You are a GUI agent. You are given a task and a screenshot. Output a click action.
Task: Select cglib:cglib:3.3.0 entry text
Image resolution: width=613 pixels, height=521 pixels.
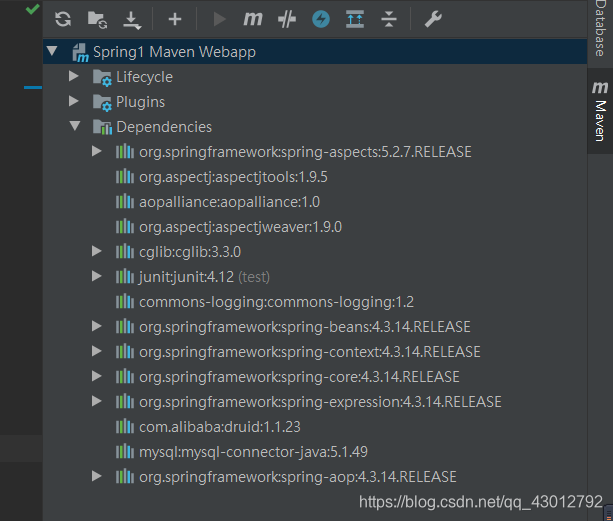tap(190, 252)
